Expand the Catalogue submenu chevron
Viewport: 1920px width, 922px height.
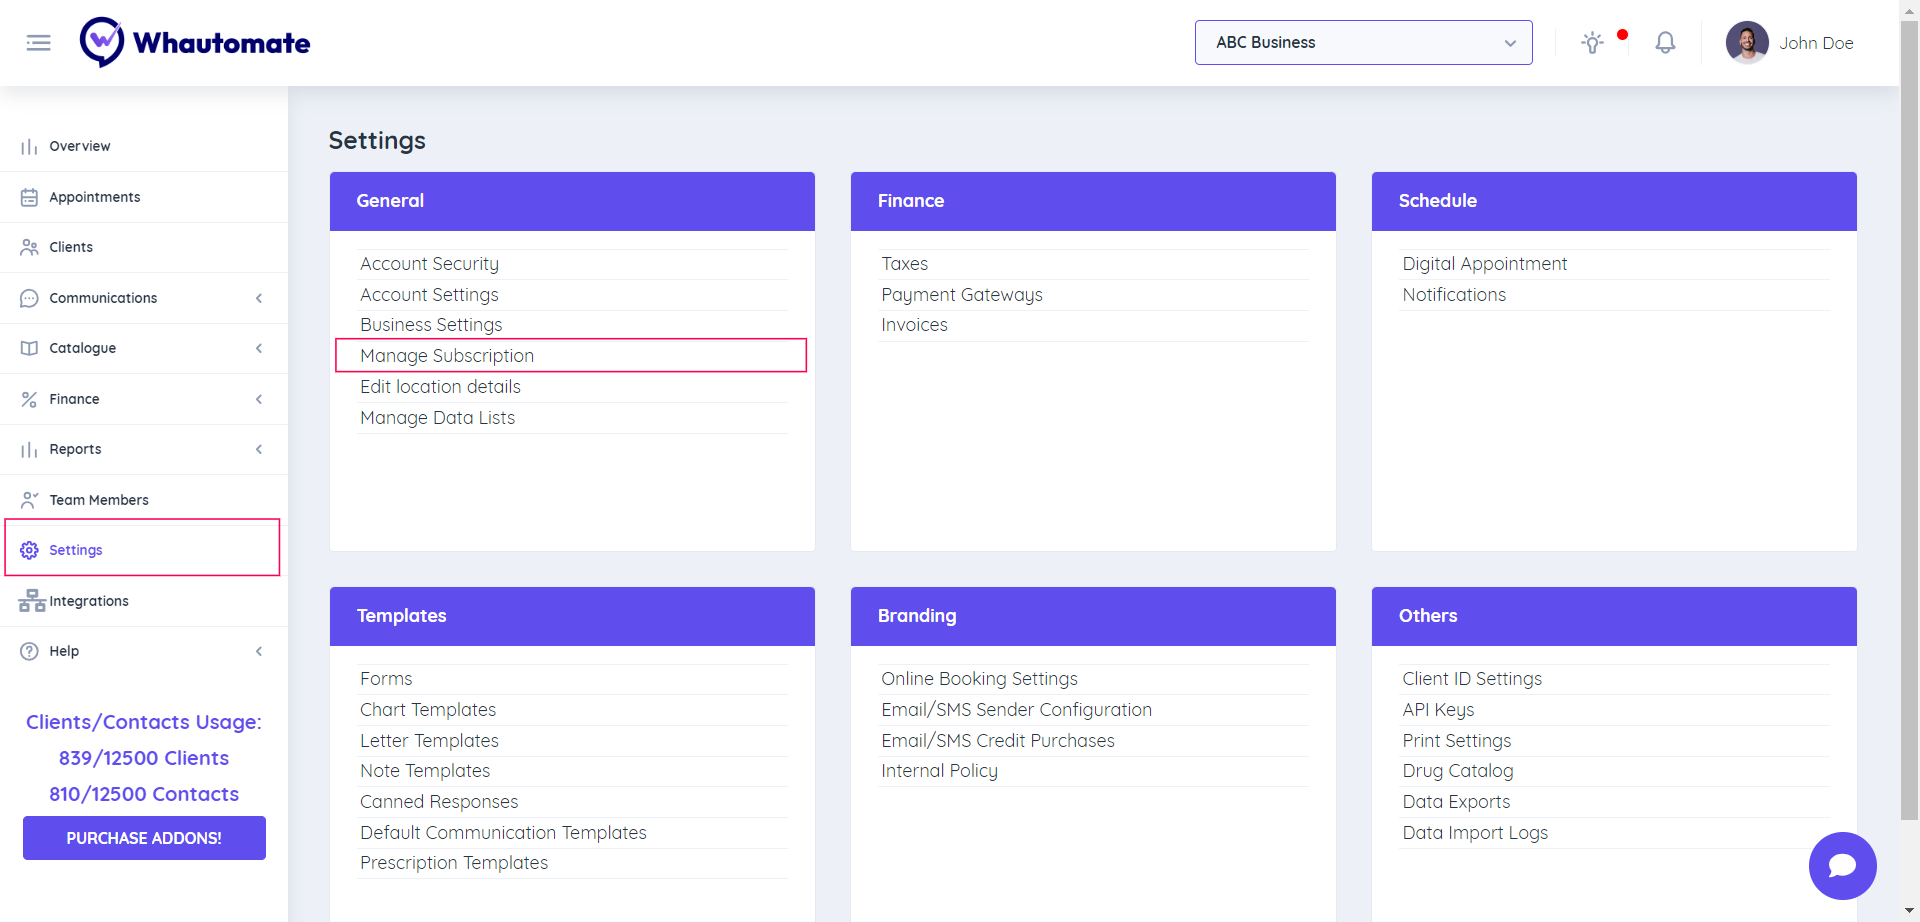259,348
